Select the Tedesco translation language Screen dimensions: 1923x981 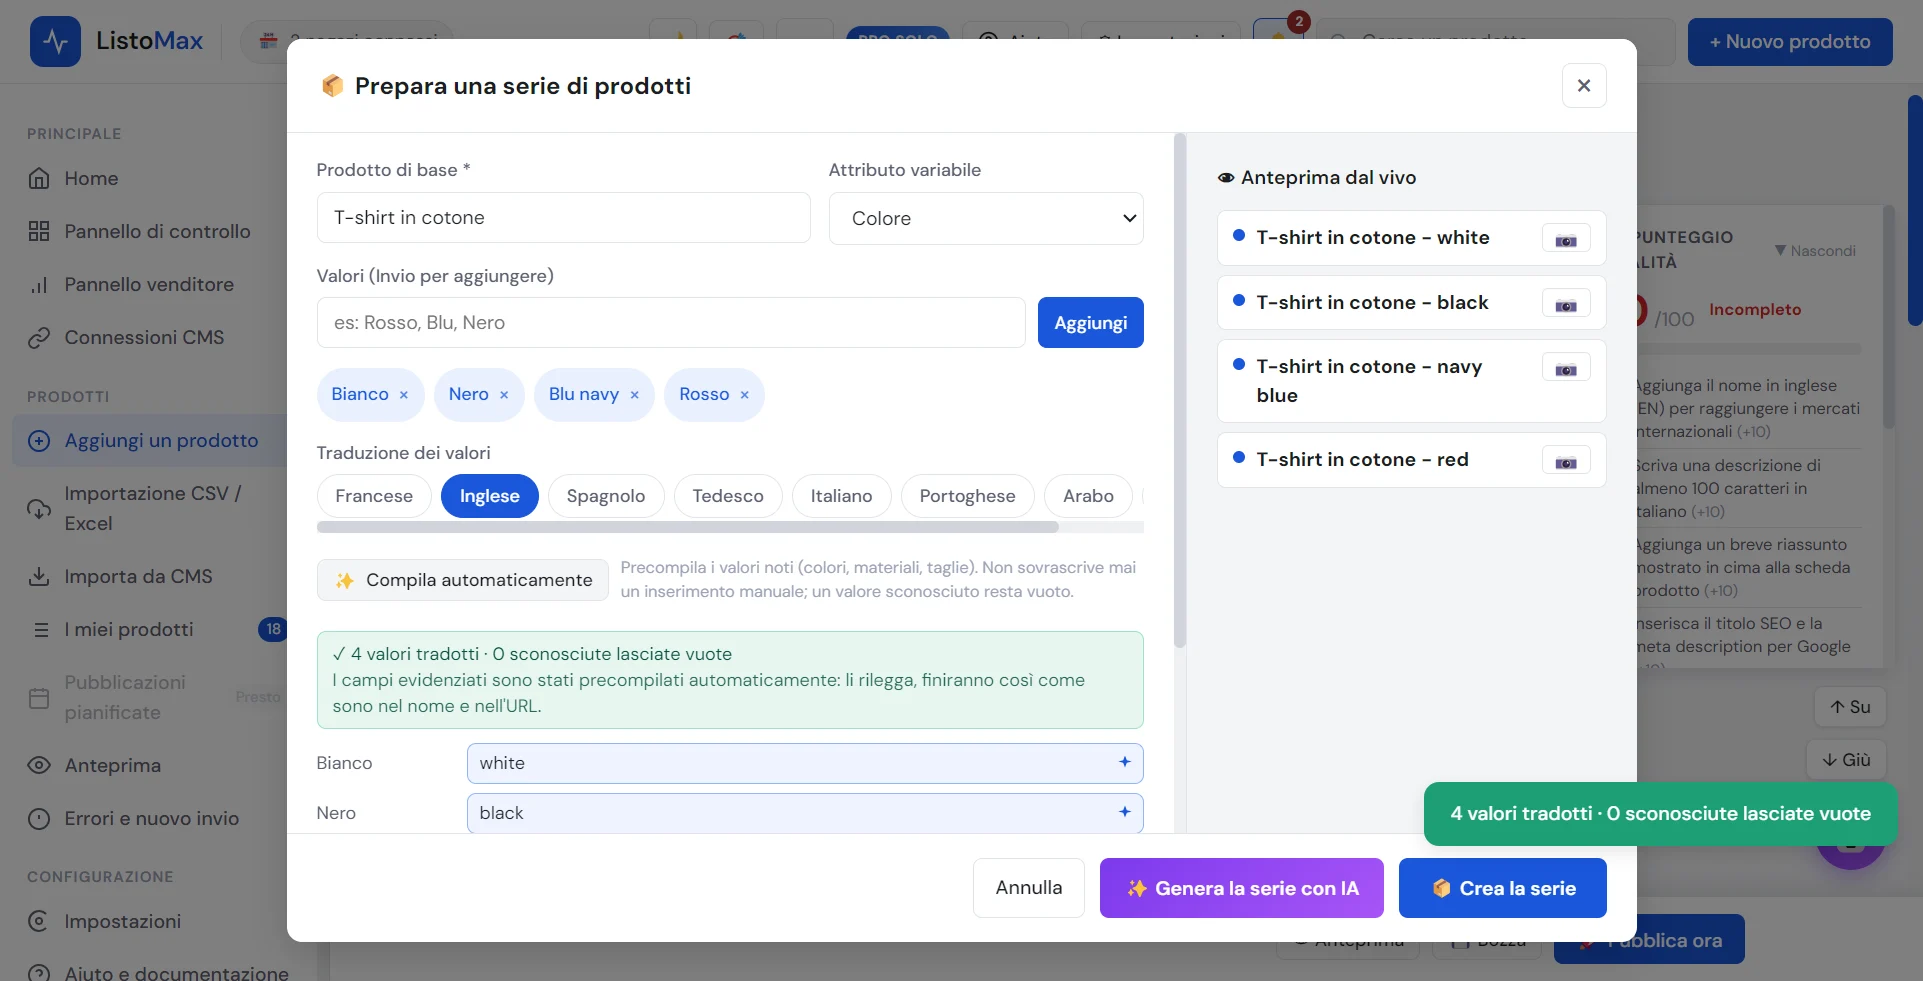tap(728, 496)
